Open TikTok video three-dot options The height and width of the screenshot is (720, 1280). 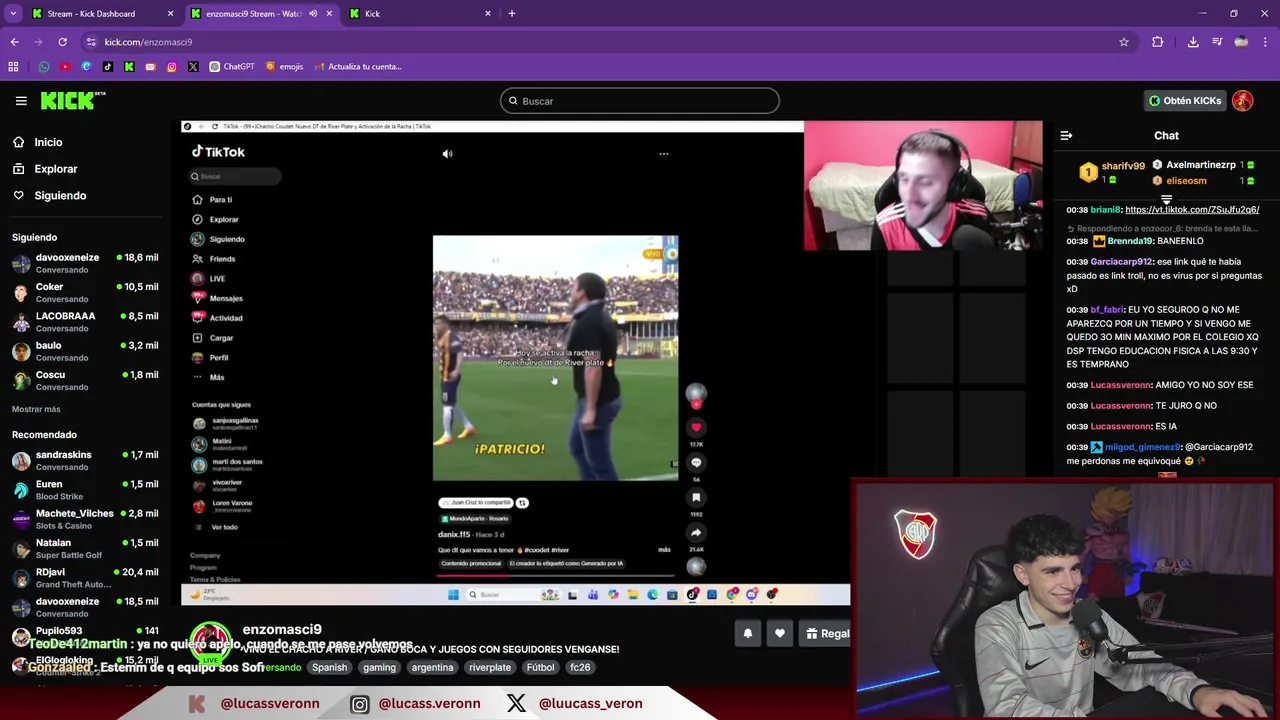point(664,154)
